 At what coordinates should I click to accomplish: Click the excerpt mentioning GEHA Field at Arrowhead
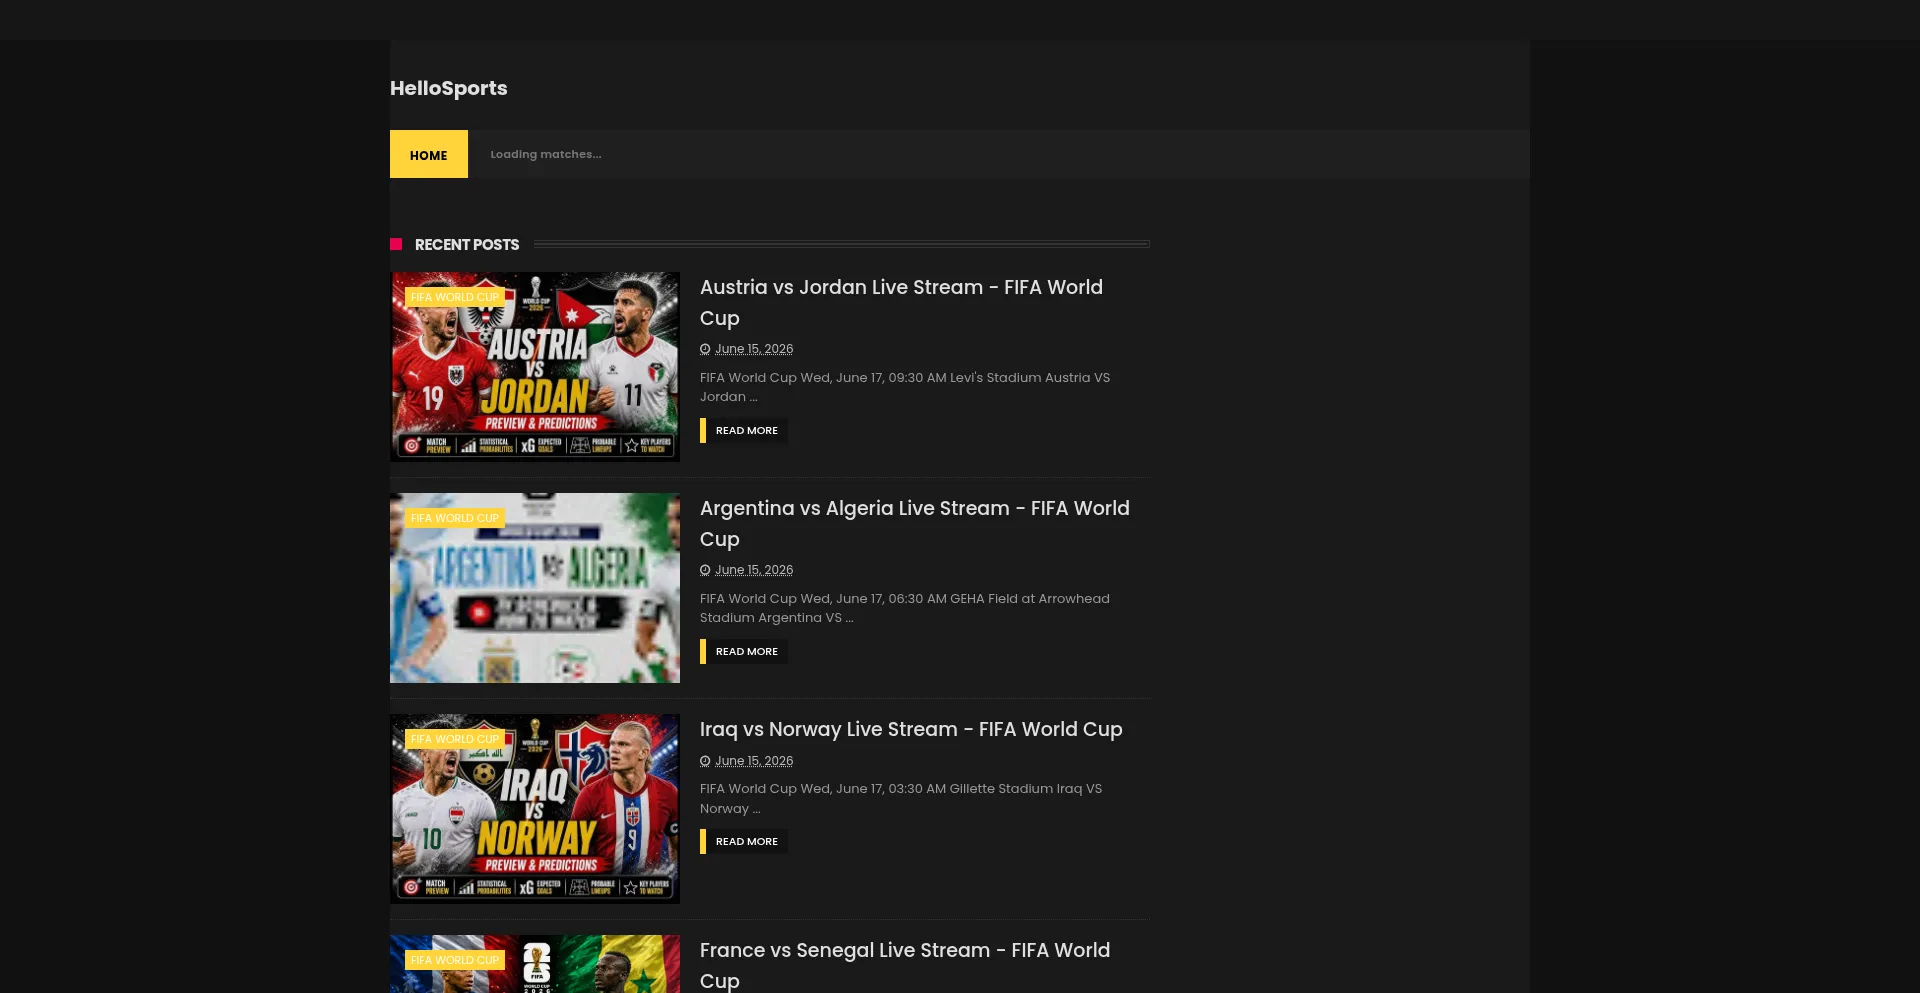905,608
